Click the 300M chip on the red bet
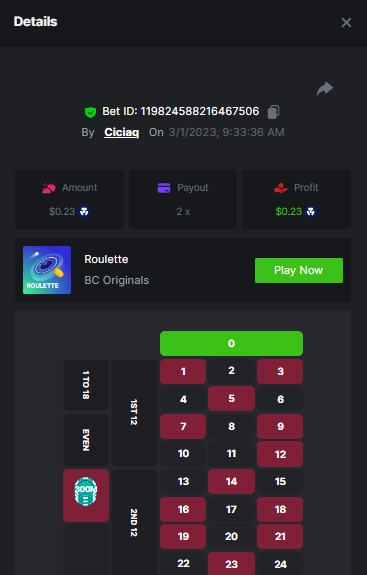 86,491
